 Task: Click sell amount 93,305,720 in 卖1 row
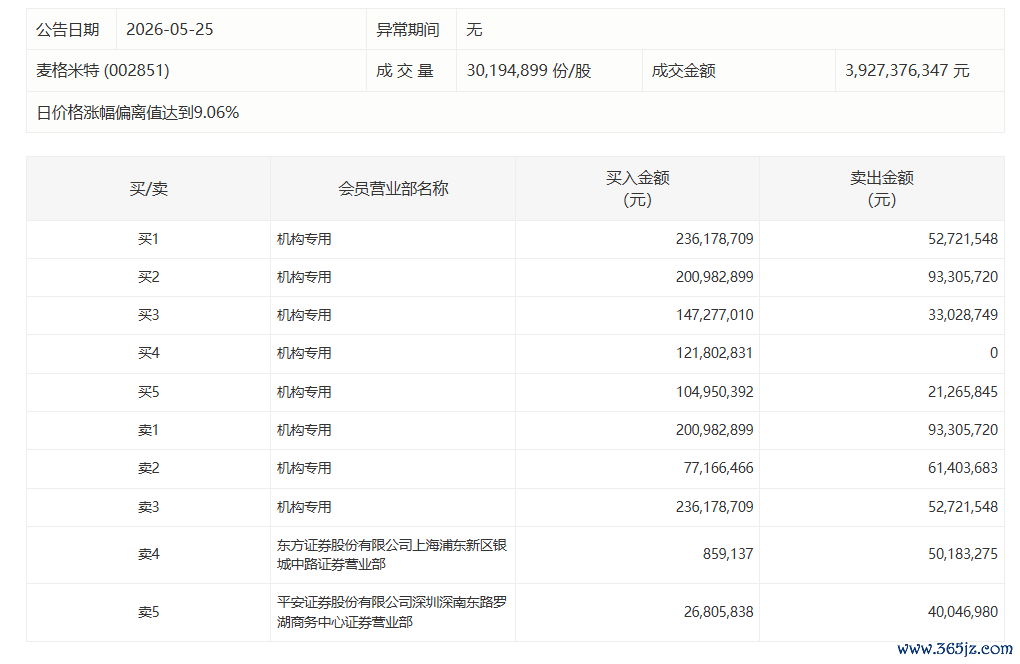[x=963, y=430]
